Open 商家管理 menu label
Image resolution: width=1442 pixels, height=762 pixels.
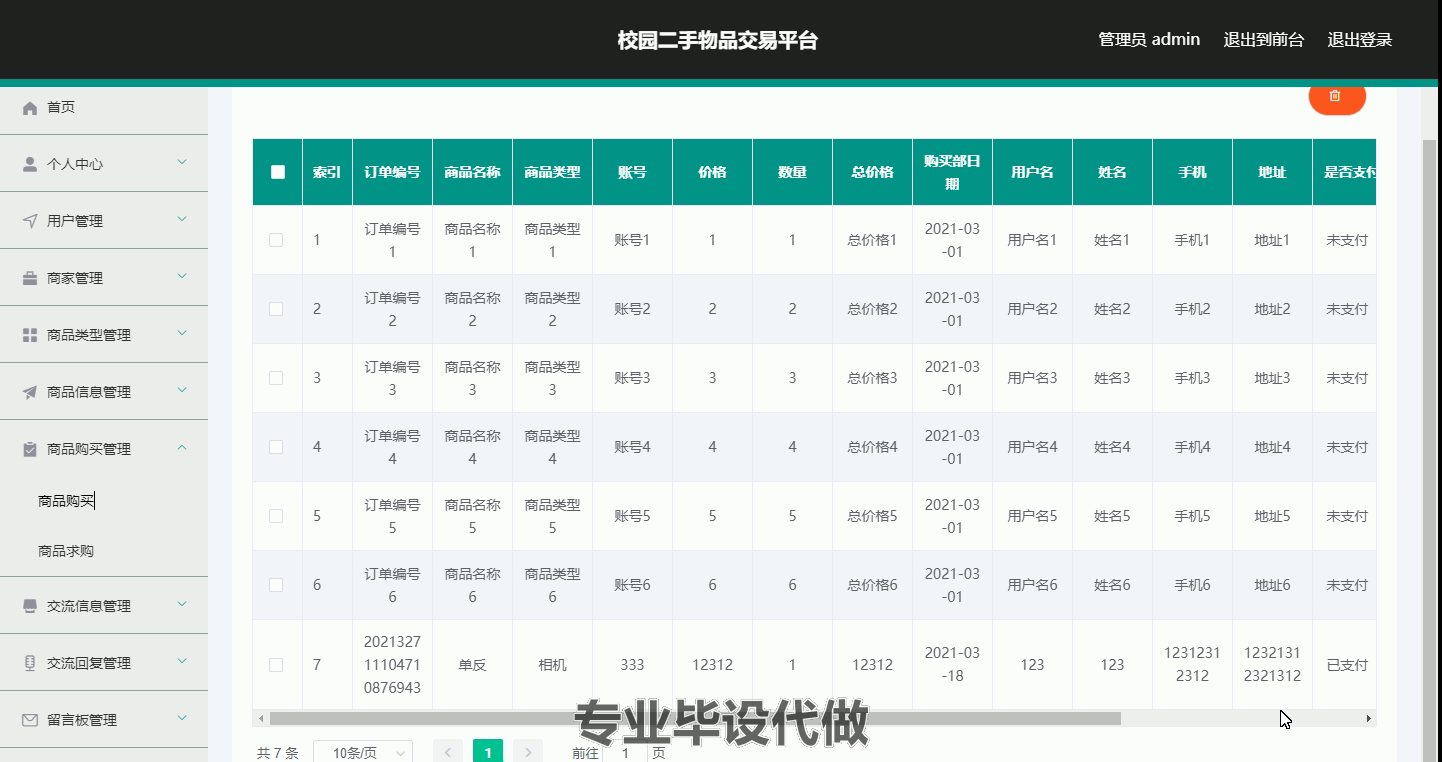(x=75, y=278)
